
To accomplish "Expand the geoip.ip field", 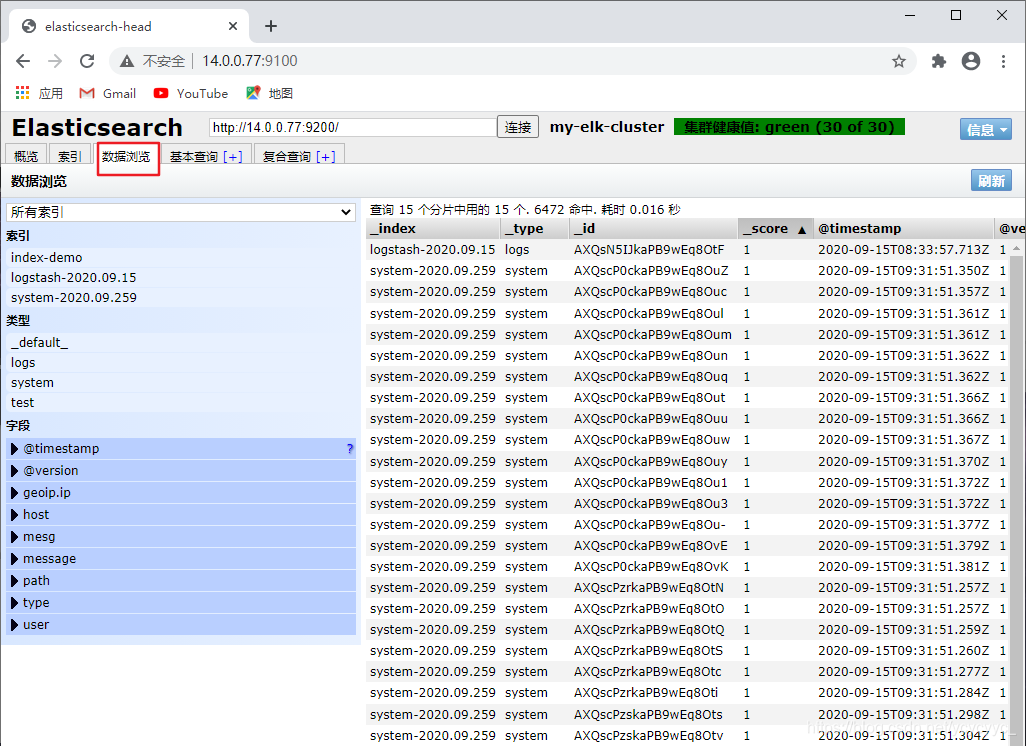I will [14, 492].
